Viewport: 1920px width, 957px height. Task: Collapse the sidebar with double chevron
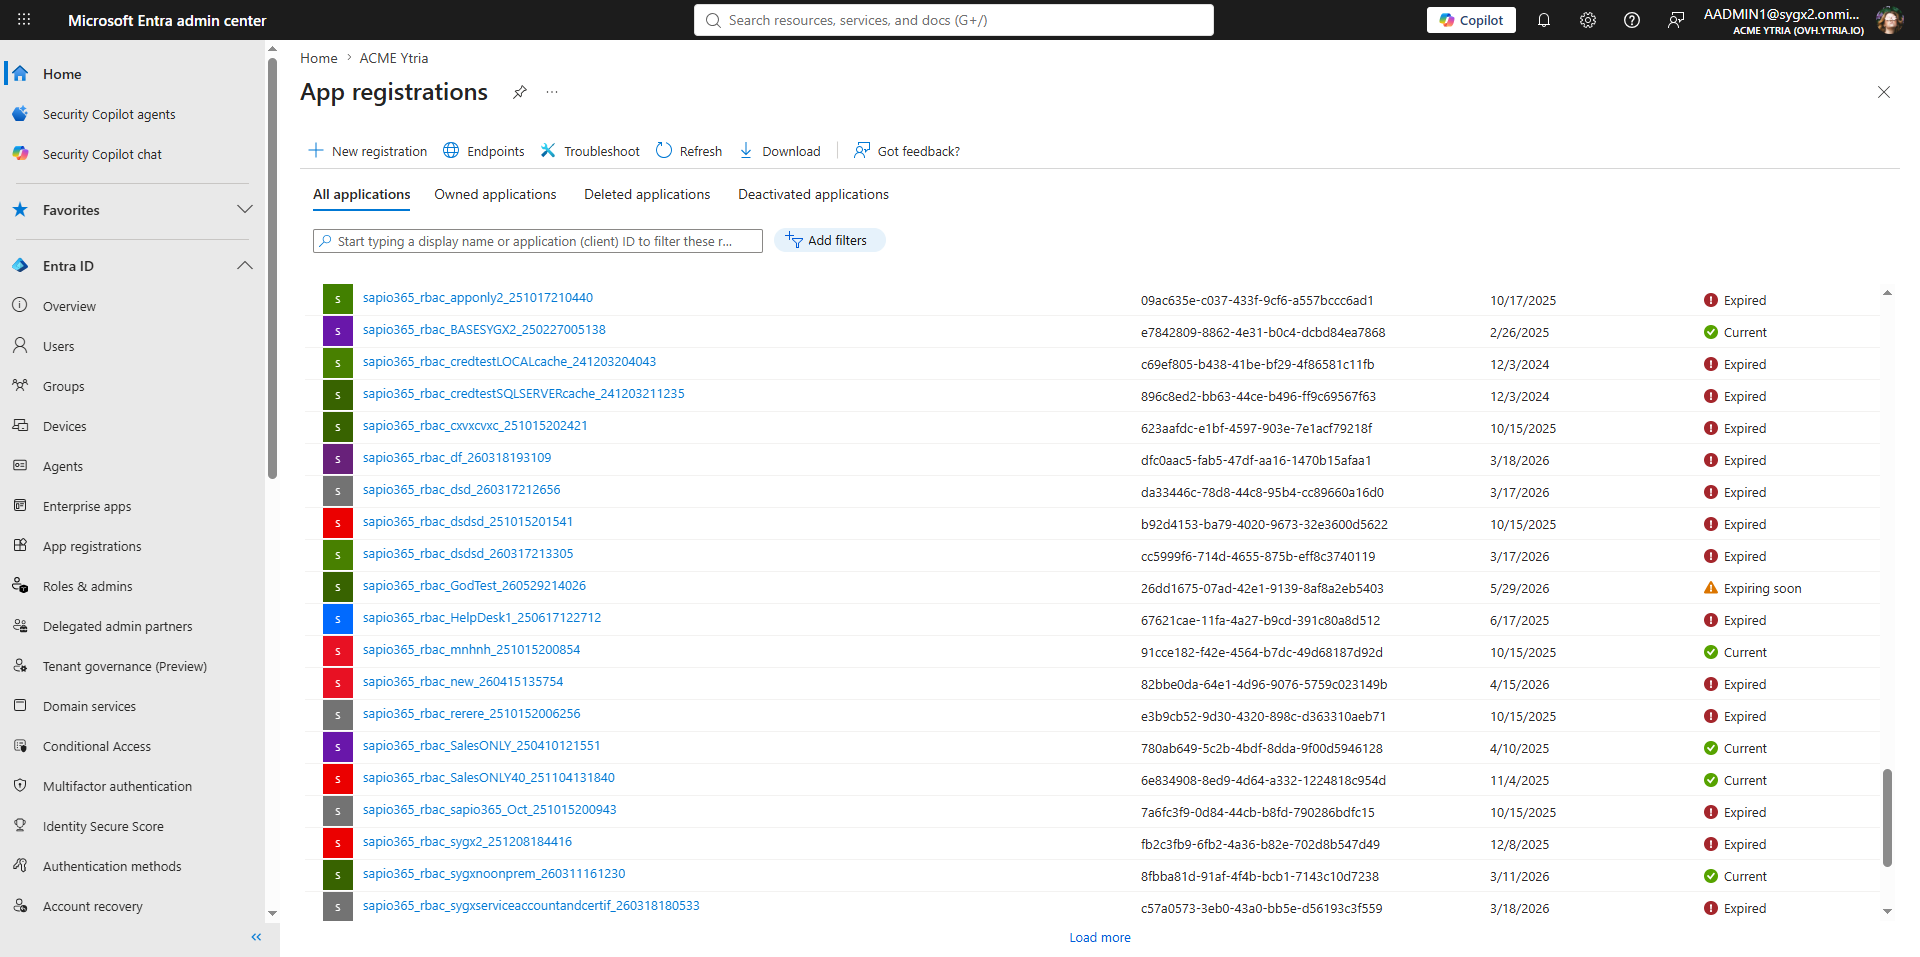point(256,937)
